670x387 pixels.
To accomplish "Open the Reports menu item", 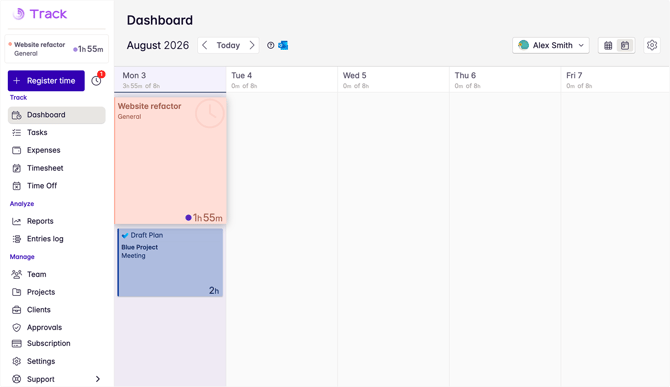I will (56, 221).
